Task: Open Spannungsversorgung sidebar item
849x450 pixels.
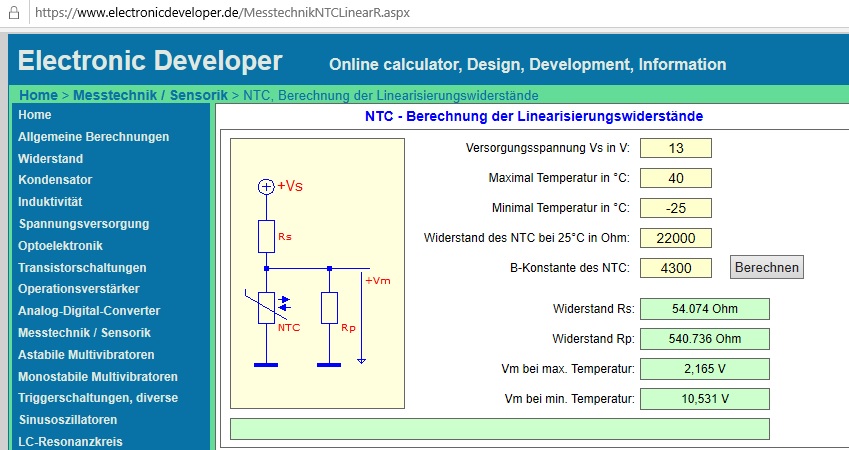Action: [84, 224]
